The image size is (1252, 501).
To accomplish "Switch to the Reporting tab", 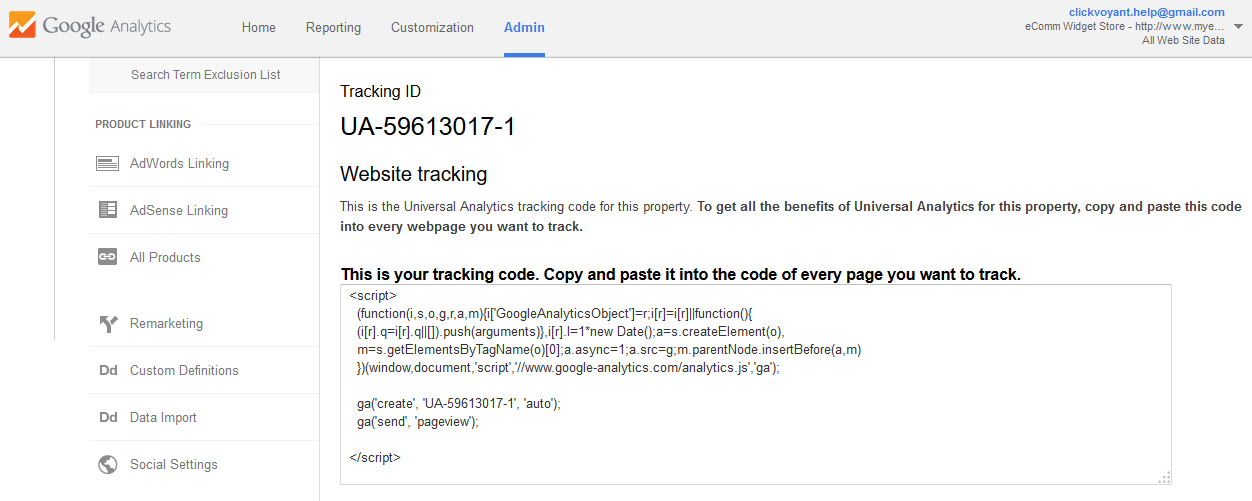I will click(333, 28).
